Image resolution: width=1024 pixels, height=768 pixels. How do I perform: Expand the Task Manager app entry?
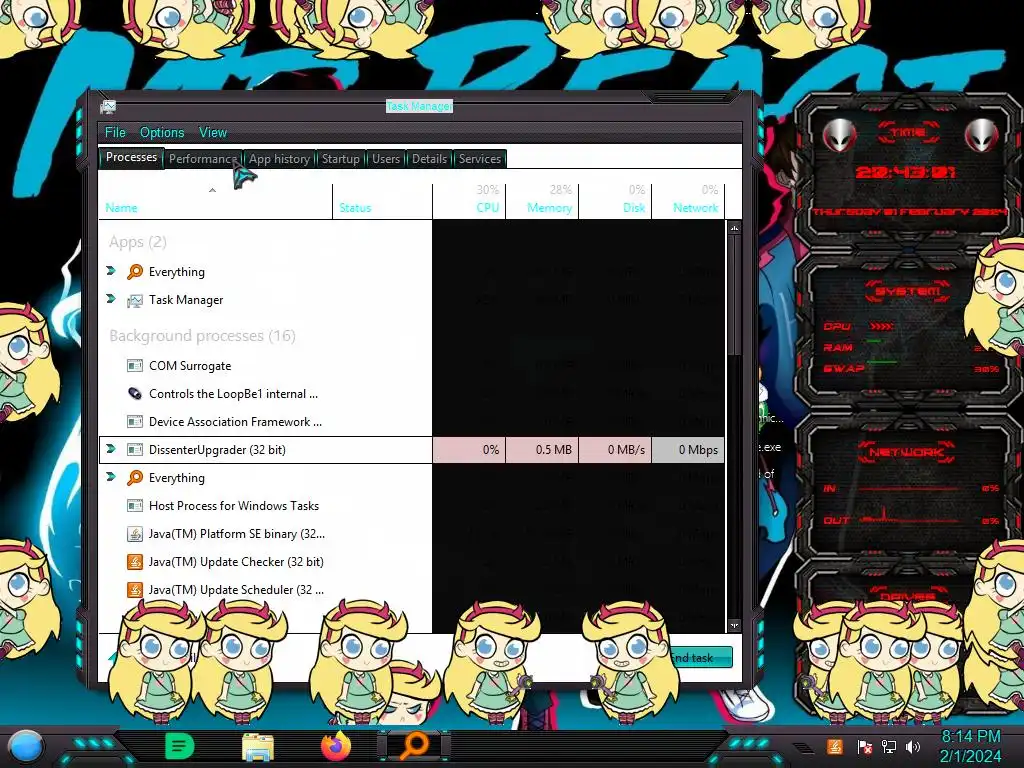pyautogui.click(x=111, y=298)
